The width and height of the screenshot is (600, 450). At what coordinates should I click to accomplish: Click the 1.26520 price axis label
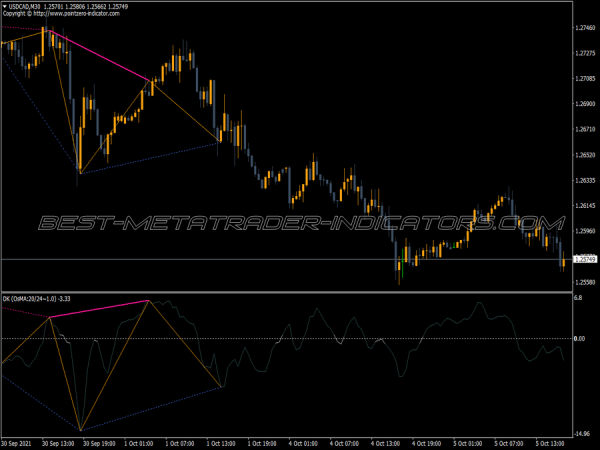585,155
